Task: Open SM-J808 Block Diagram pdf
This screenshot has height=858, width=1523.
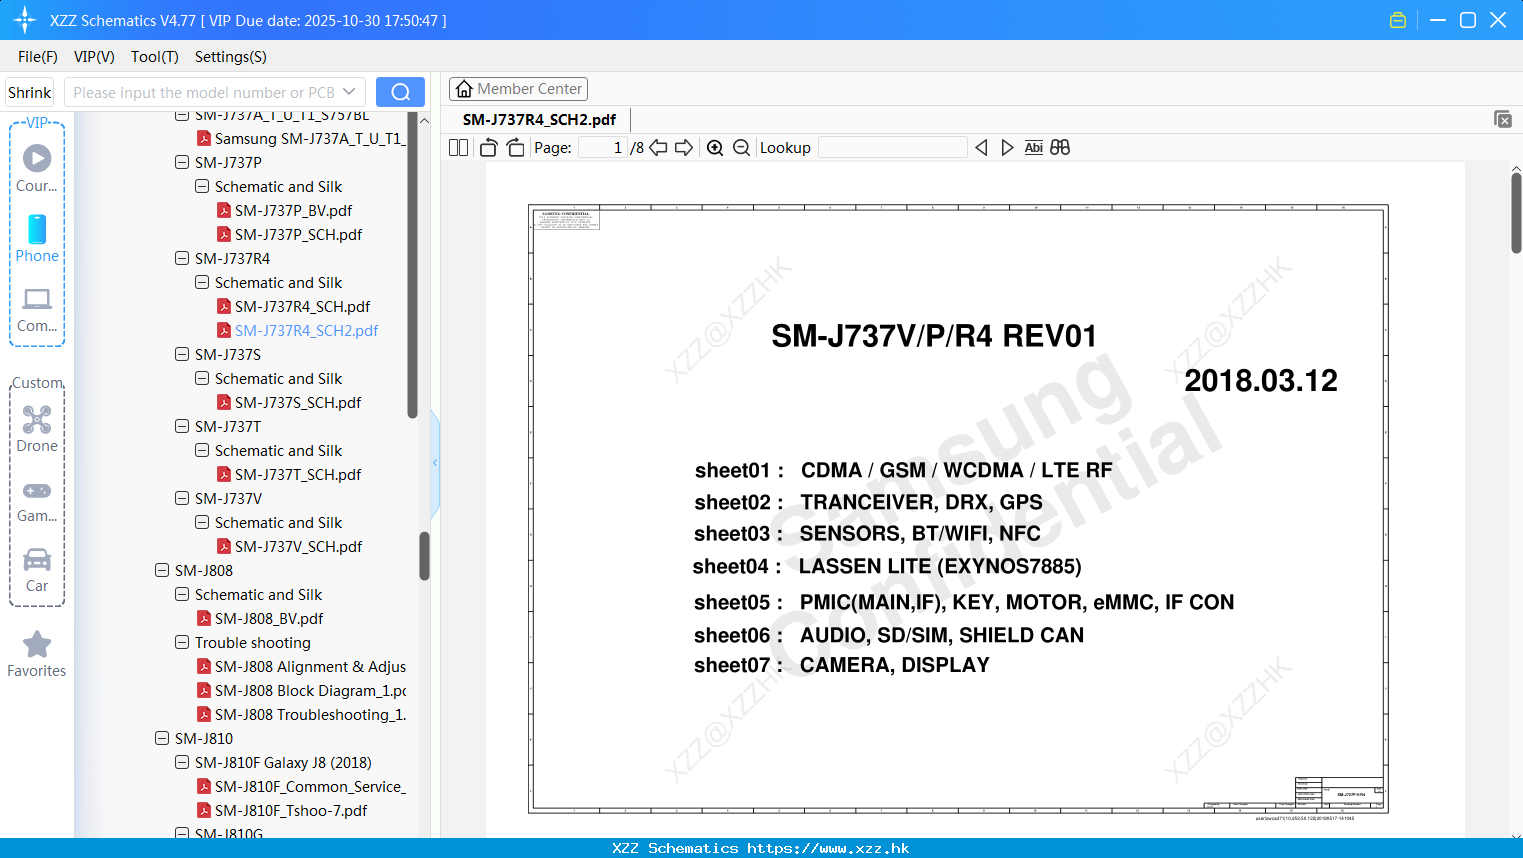Action: [310, 690]
